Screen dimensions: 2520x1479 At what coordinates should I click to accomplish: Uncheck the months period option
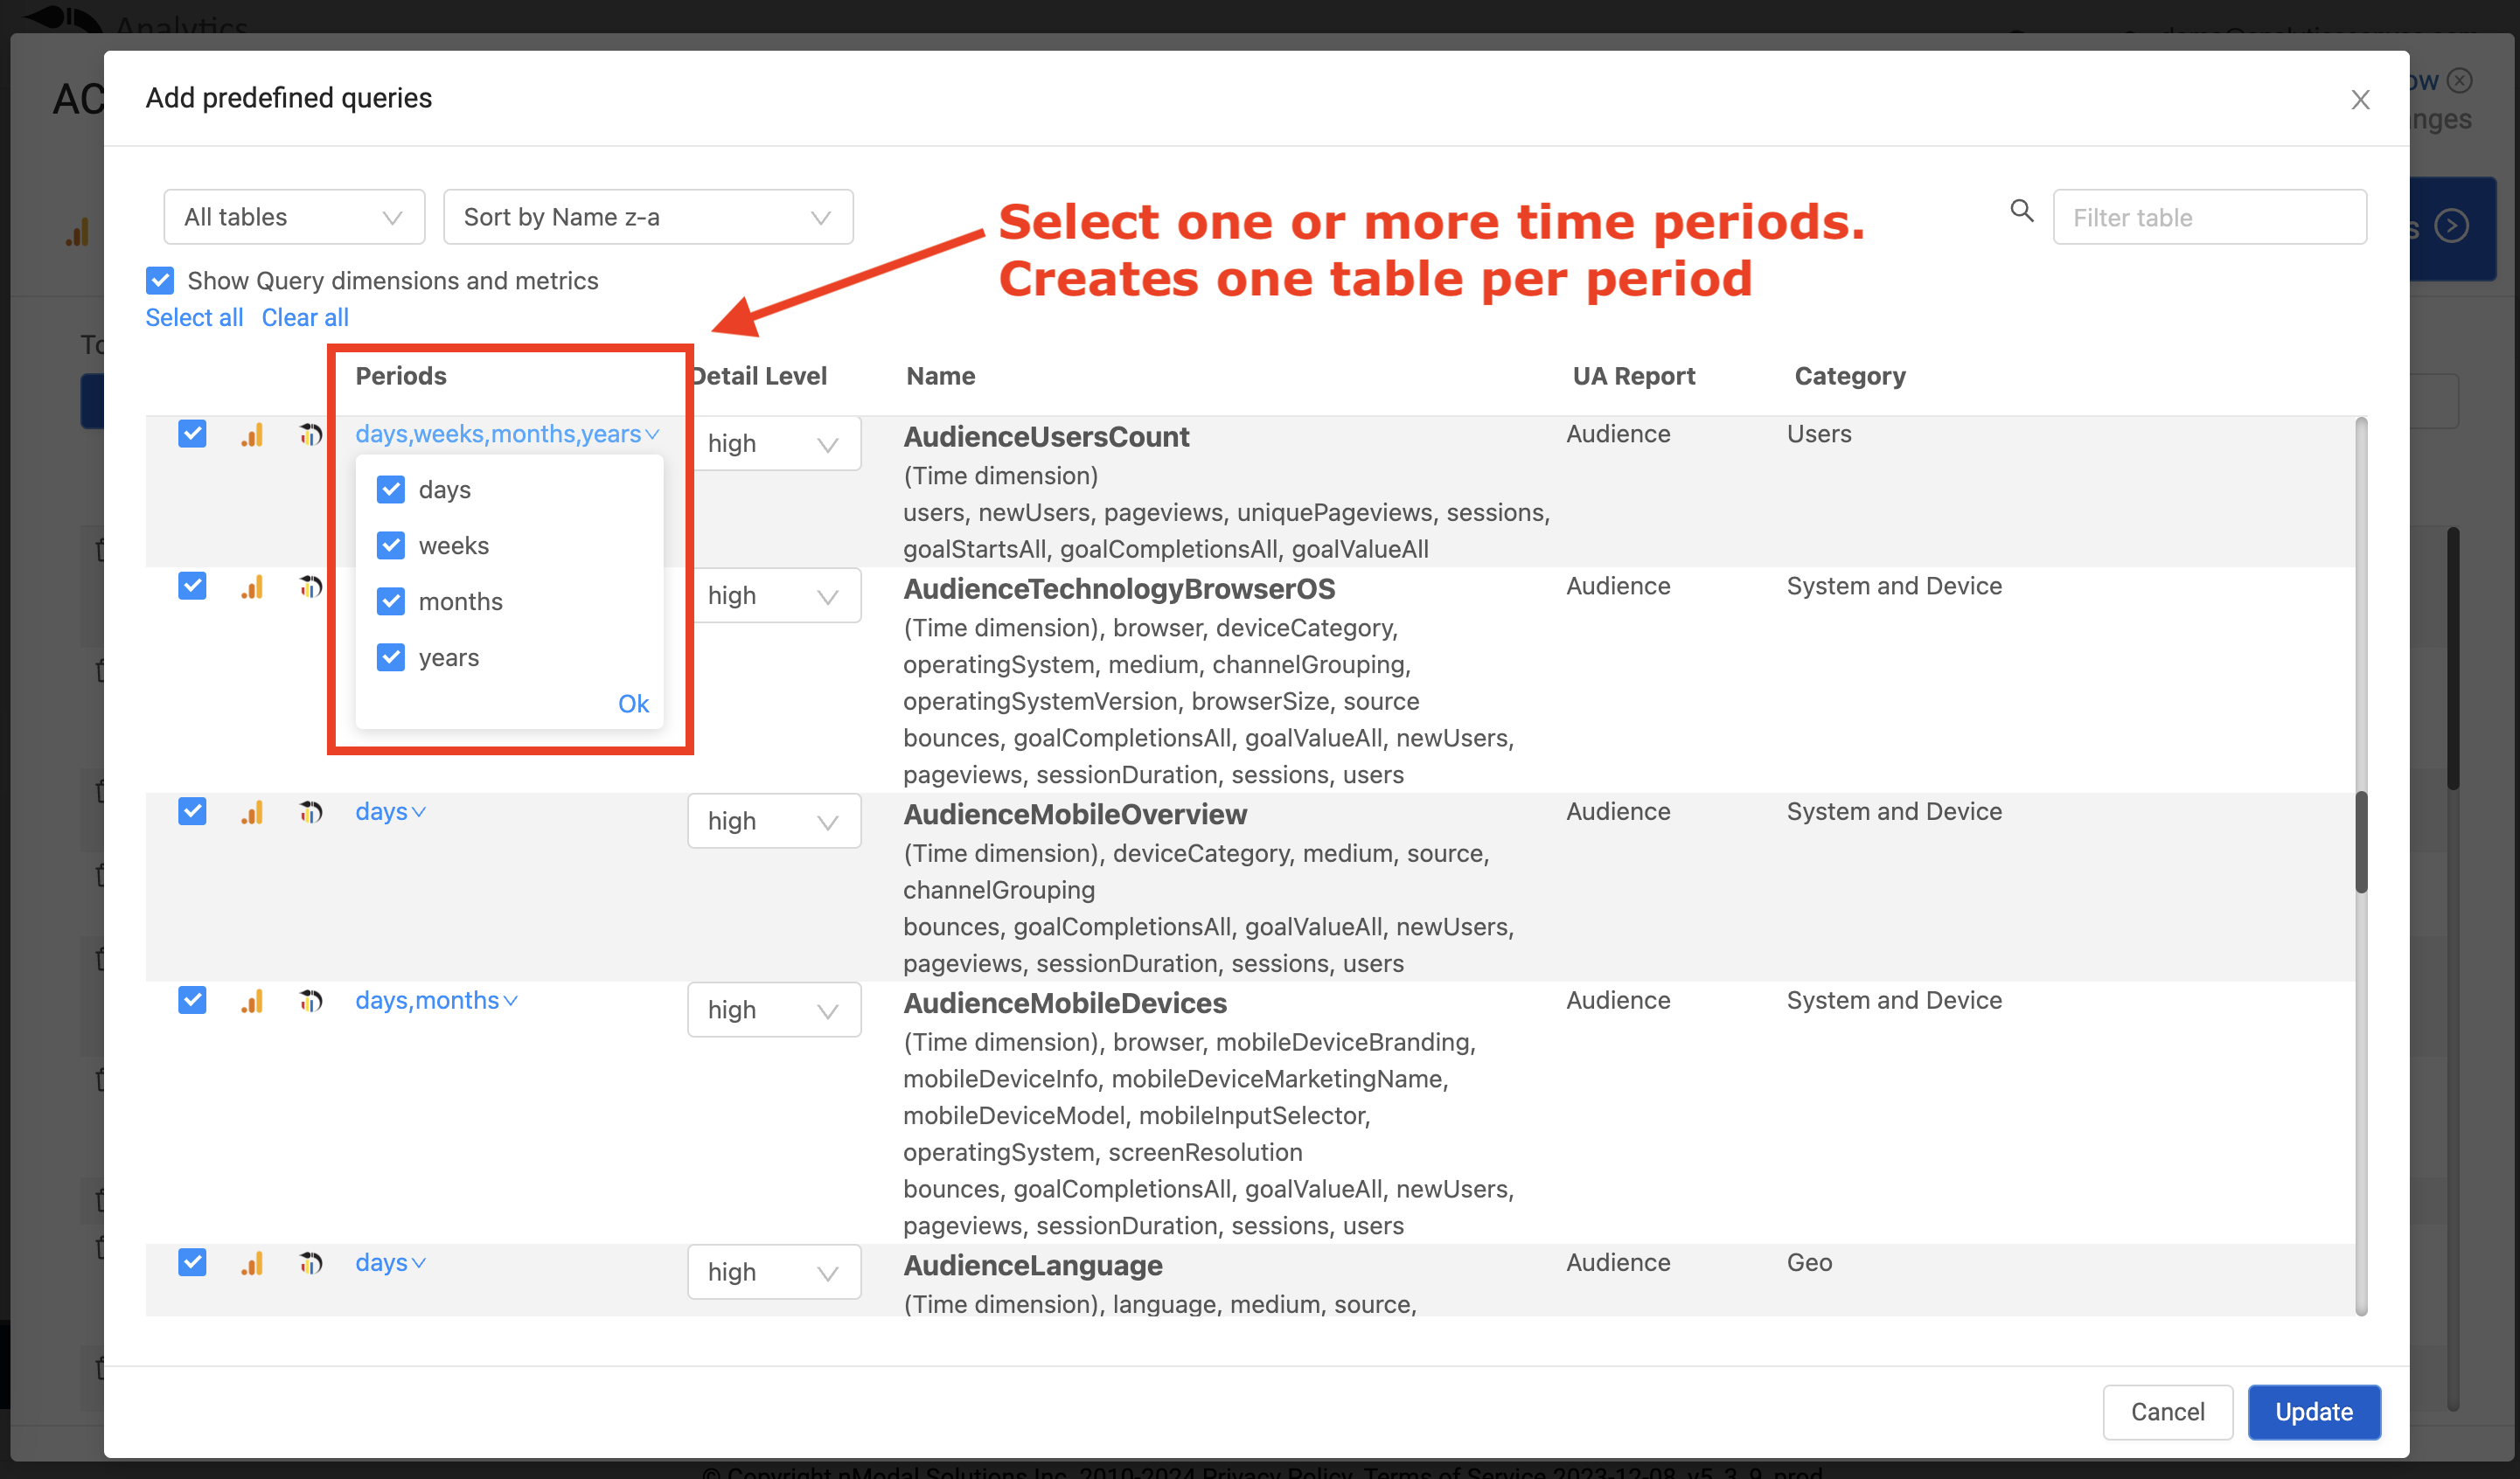pyautogui.click(x=391, y=601)
